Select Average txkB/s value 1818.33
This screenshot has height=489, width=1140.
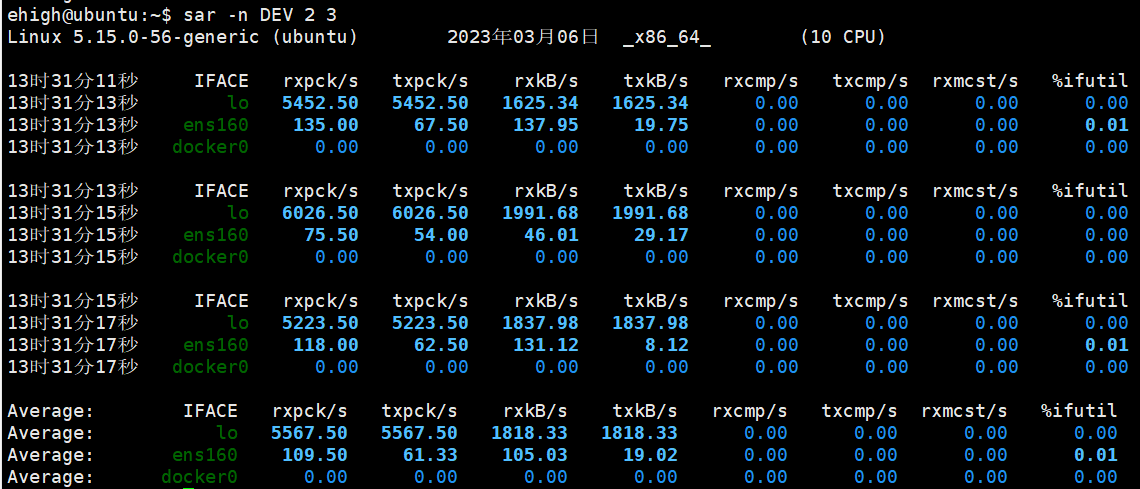click(639, 434)
